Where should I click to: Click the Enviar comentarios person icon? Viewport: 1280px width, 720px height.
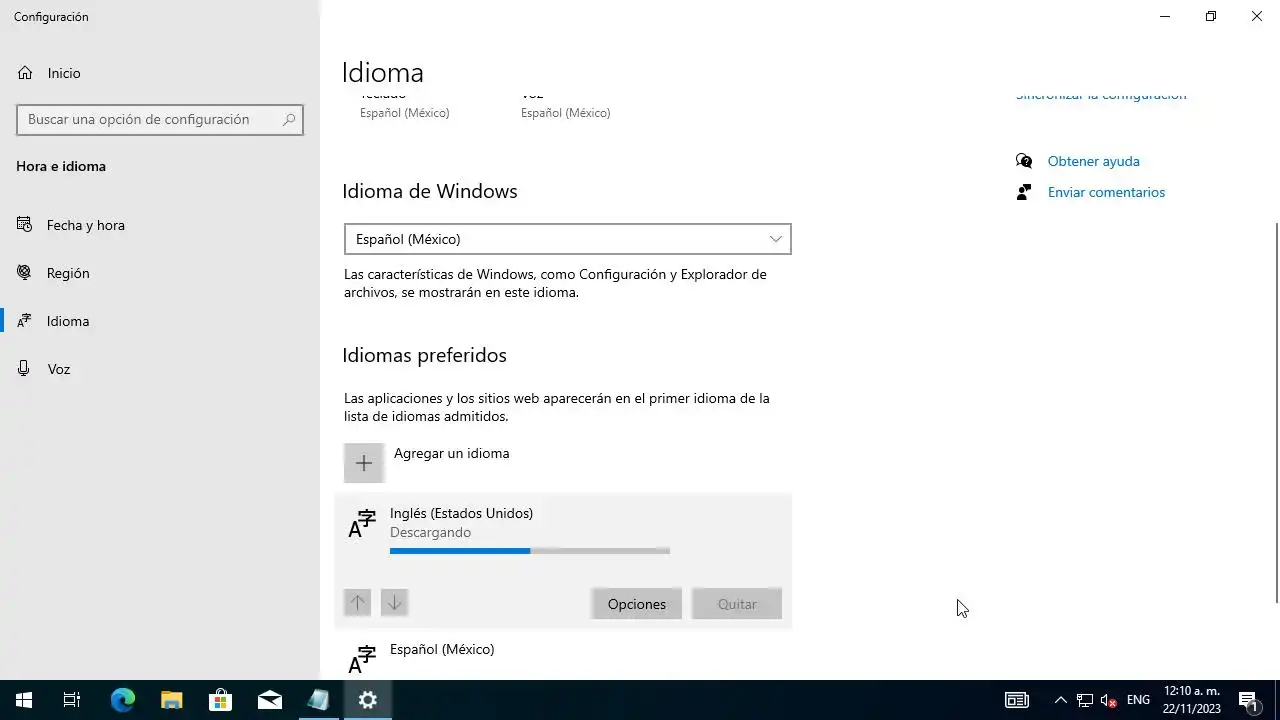(1024, 192)
